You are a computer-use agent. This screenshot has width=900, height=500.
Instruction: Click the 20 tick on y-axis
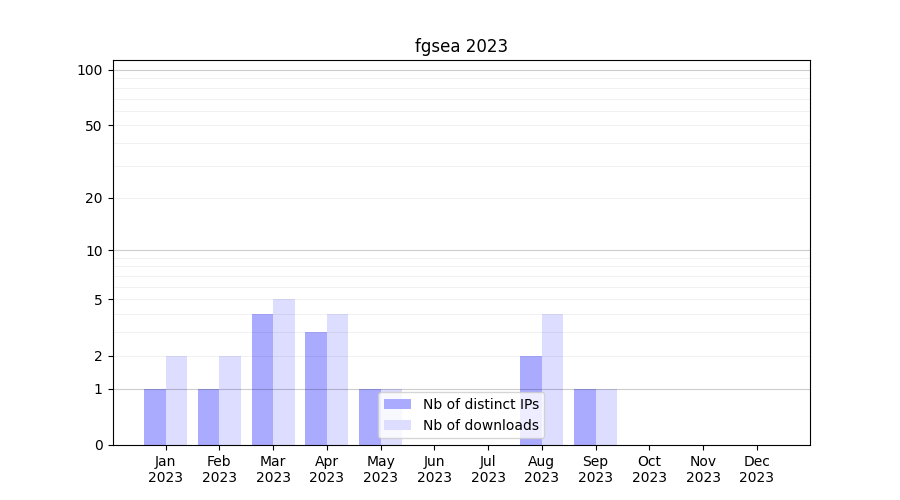click(94, 198)
